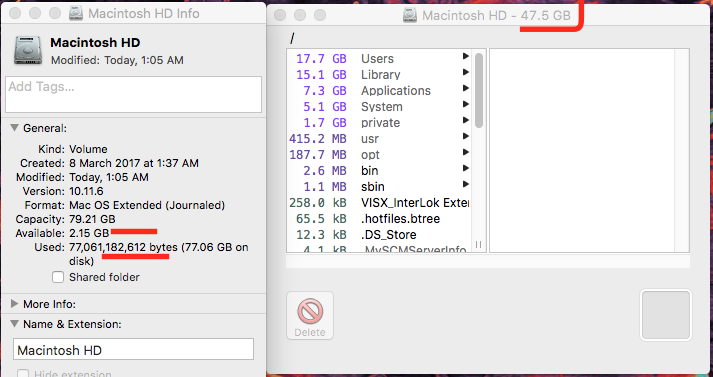Image resolution: width=713 pixels, height=377 pixels.
Task: Select the usr row
Action: point(380,139)
